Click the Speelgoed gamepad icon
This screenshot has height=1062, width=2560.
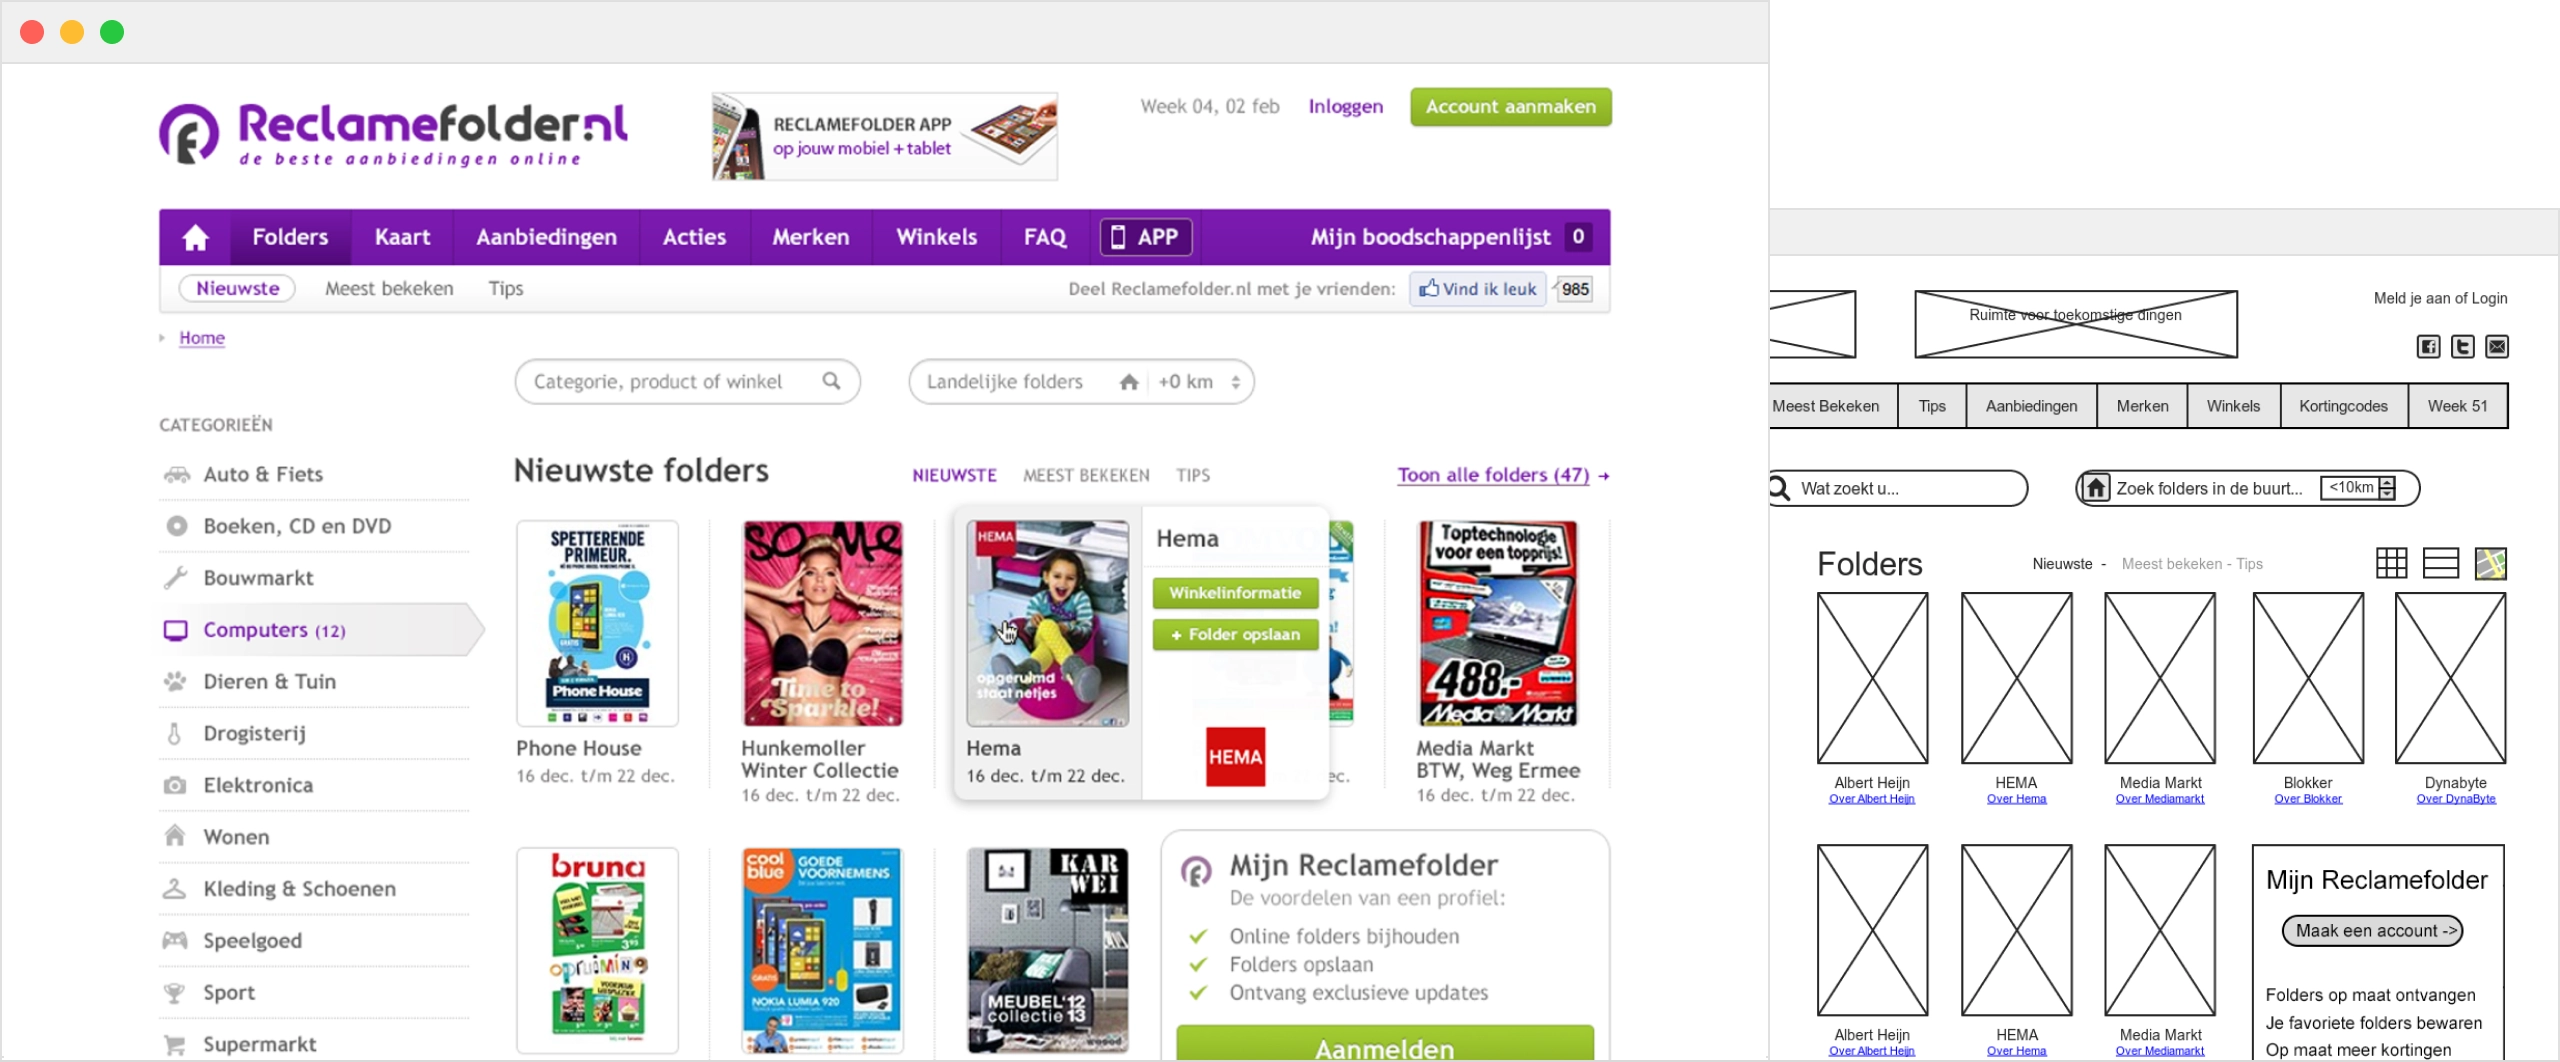pos(175,940)
